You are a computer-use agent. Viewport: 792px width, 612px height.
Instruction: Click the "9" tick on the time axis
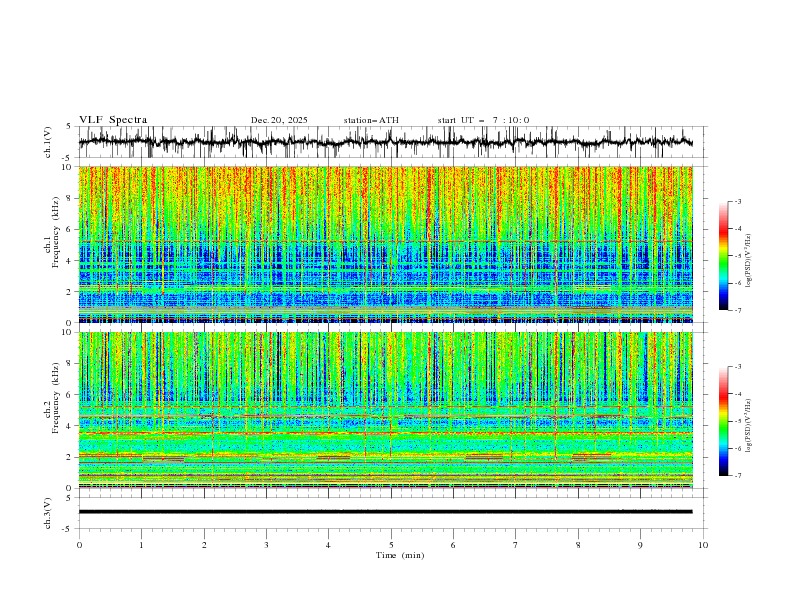coord(640,545)
